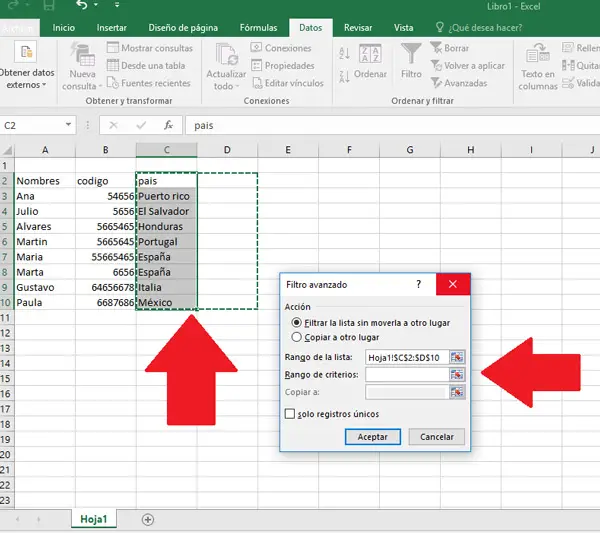
Task: Enable Solo registros únicos checkbox
Action: click(290, 413)
